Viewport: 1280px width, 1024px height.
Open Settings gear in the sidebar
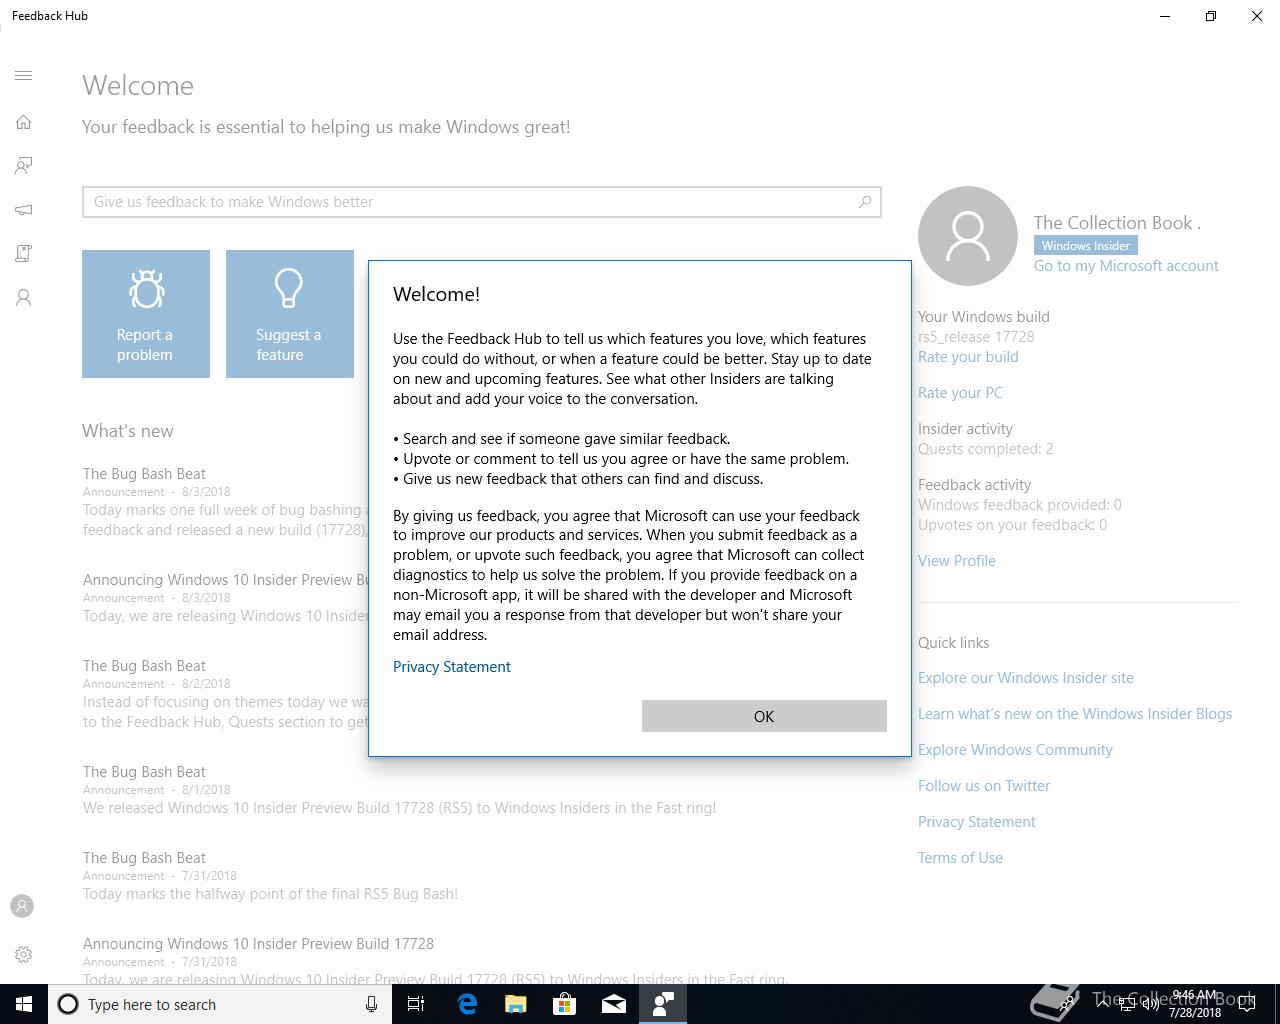pos(24,955)
